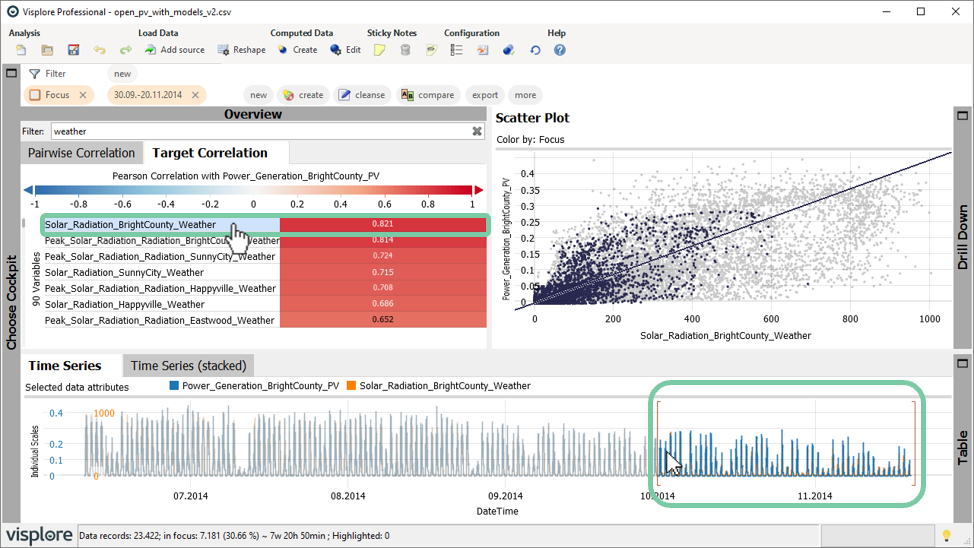This screenshot has height=548, width=974.
Task: Click the chart configuration icon
Action: 483,50
